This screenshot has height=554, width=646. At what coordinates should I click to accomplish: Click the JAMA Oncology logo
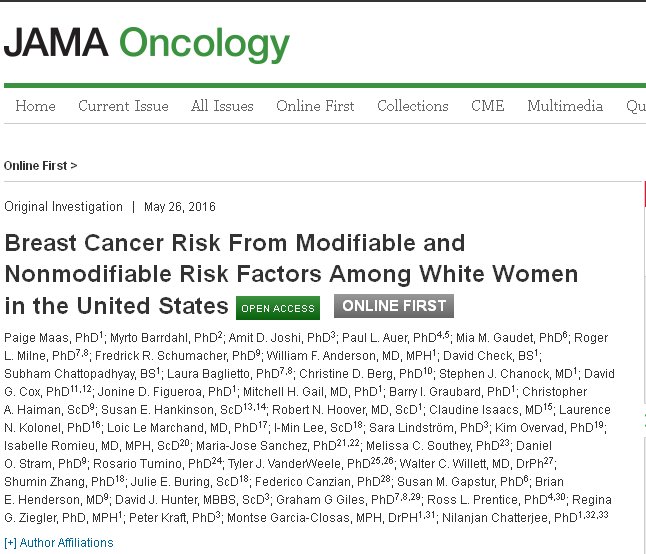click(x=147, y=43)
